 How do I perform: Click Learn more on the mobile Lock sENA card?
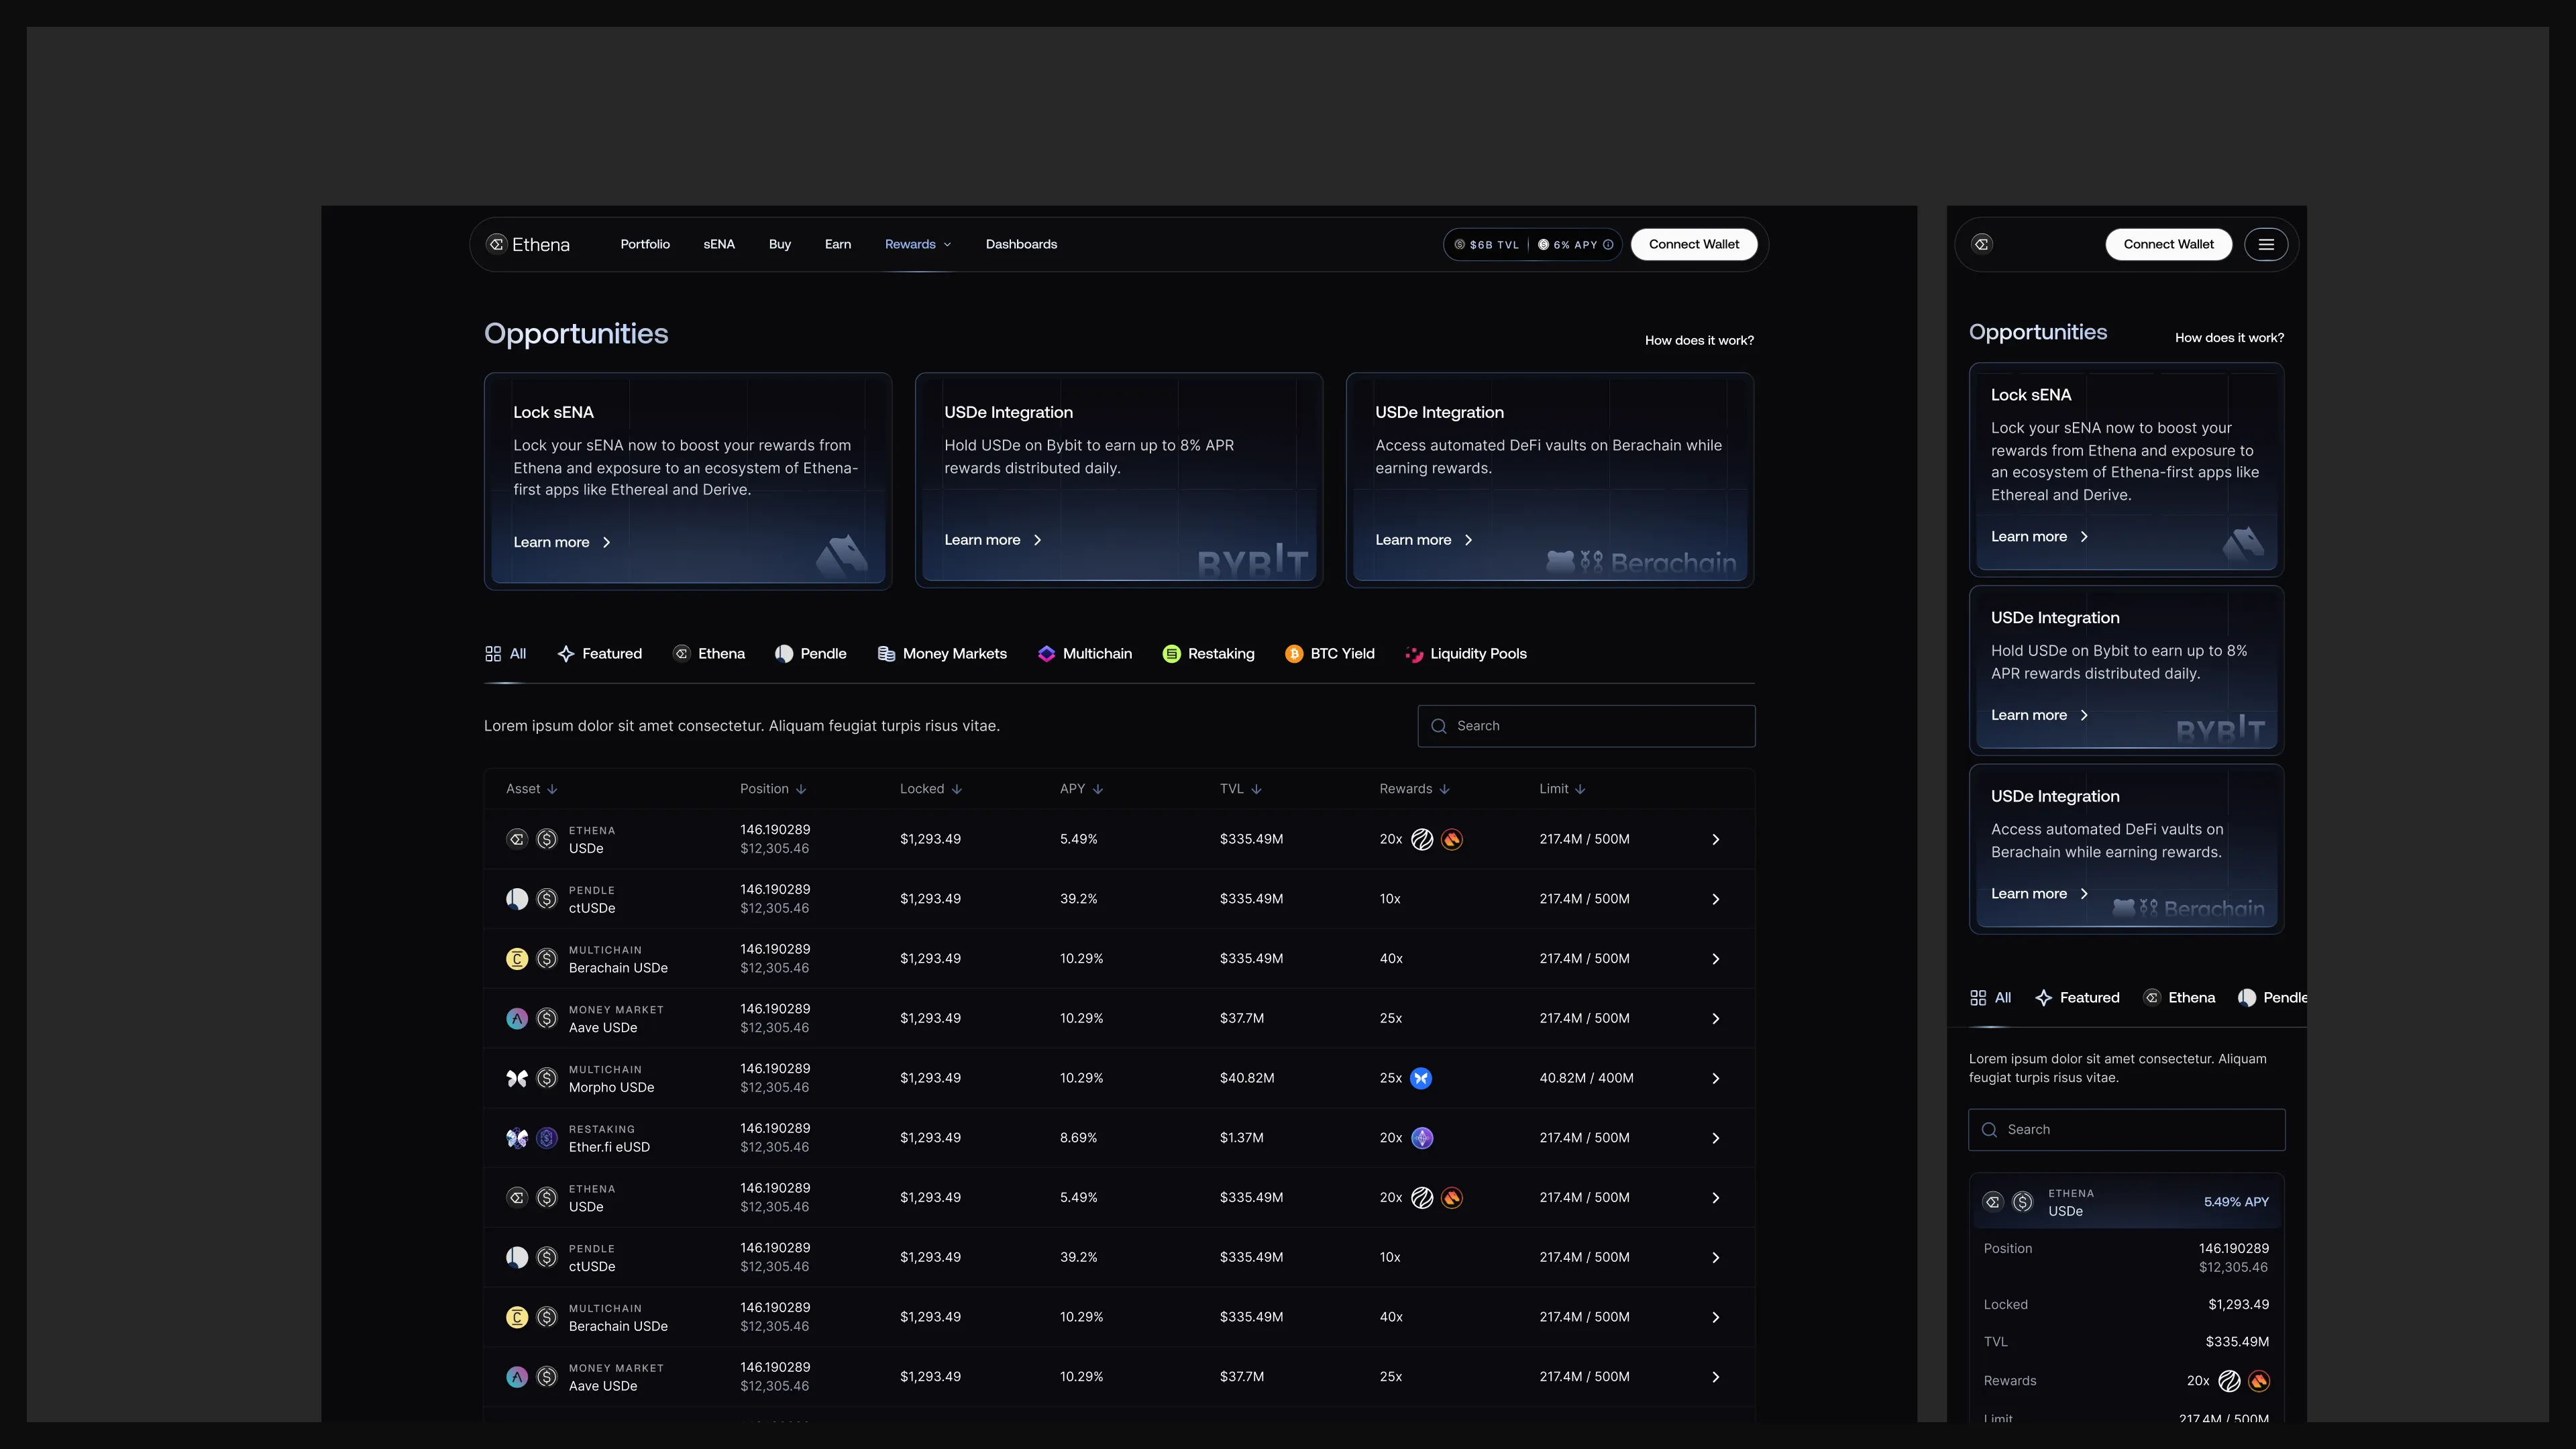pyautogui.click(x=2040, y=537)
